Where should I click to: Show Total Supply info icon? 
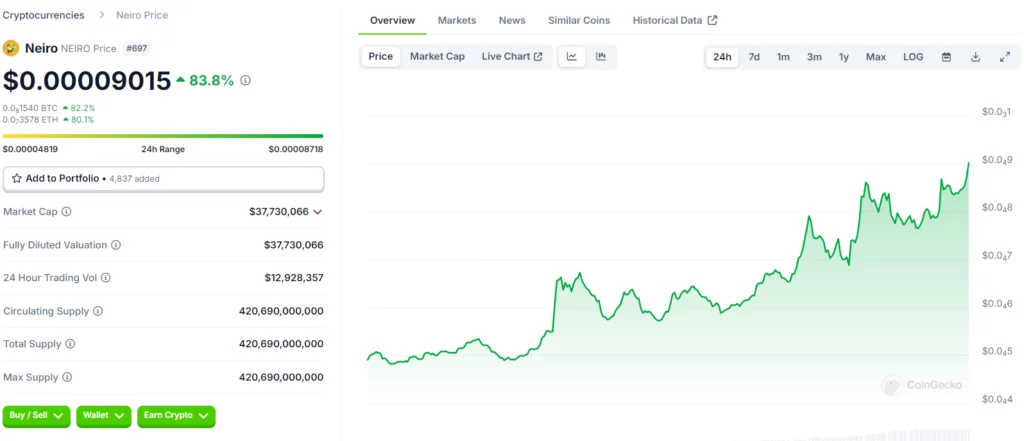tap(70, 344)
